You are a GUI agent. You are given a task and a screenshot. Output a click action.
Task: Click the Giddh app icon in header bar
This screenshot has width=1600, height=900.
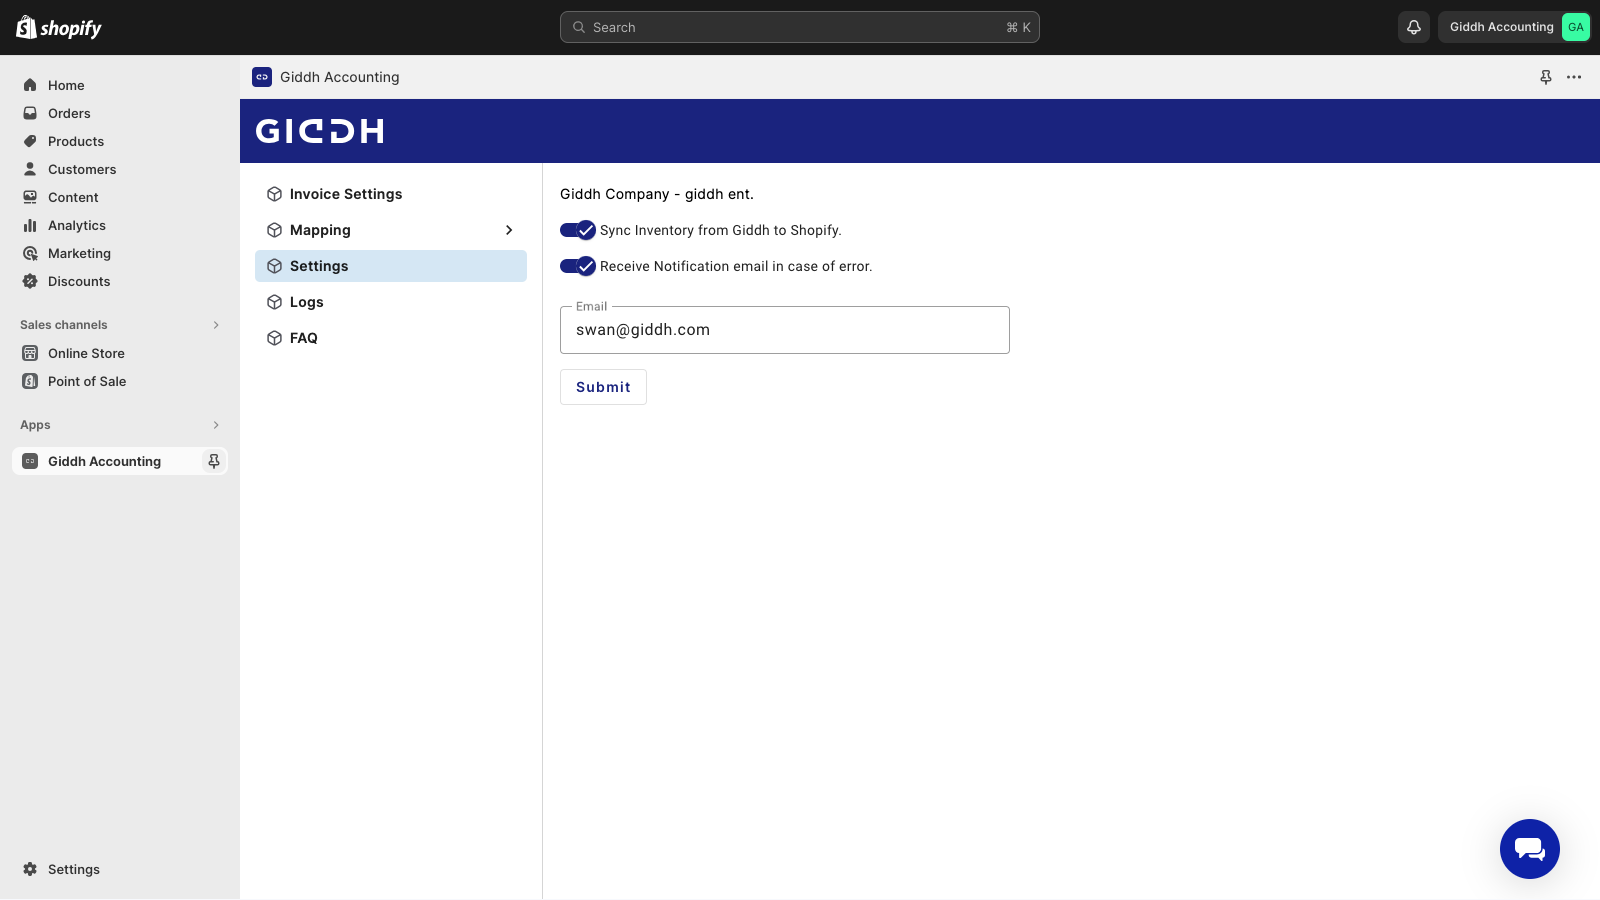tap(262, 77)
